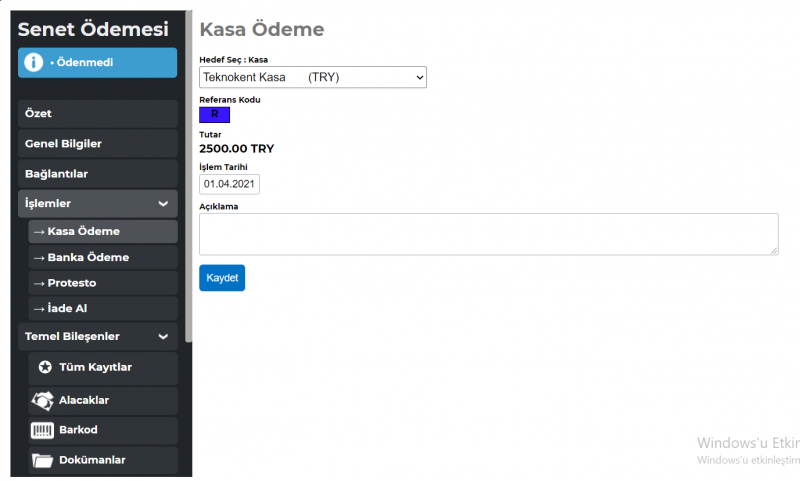The image size is (800, 481).
Task: Collapse the Temel Bileşenler chevron
Action: [x=163, y=337]
